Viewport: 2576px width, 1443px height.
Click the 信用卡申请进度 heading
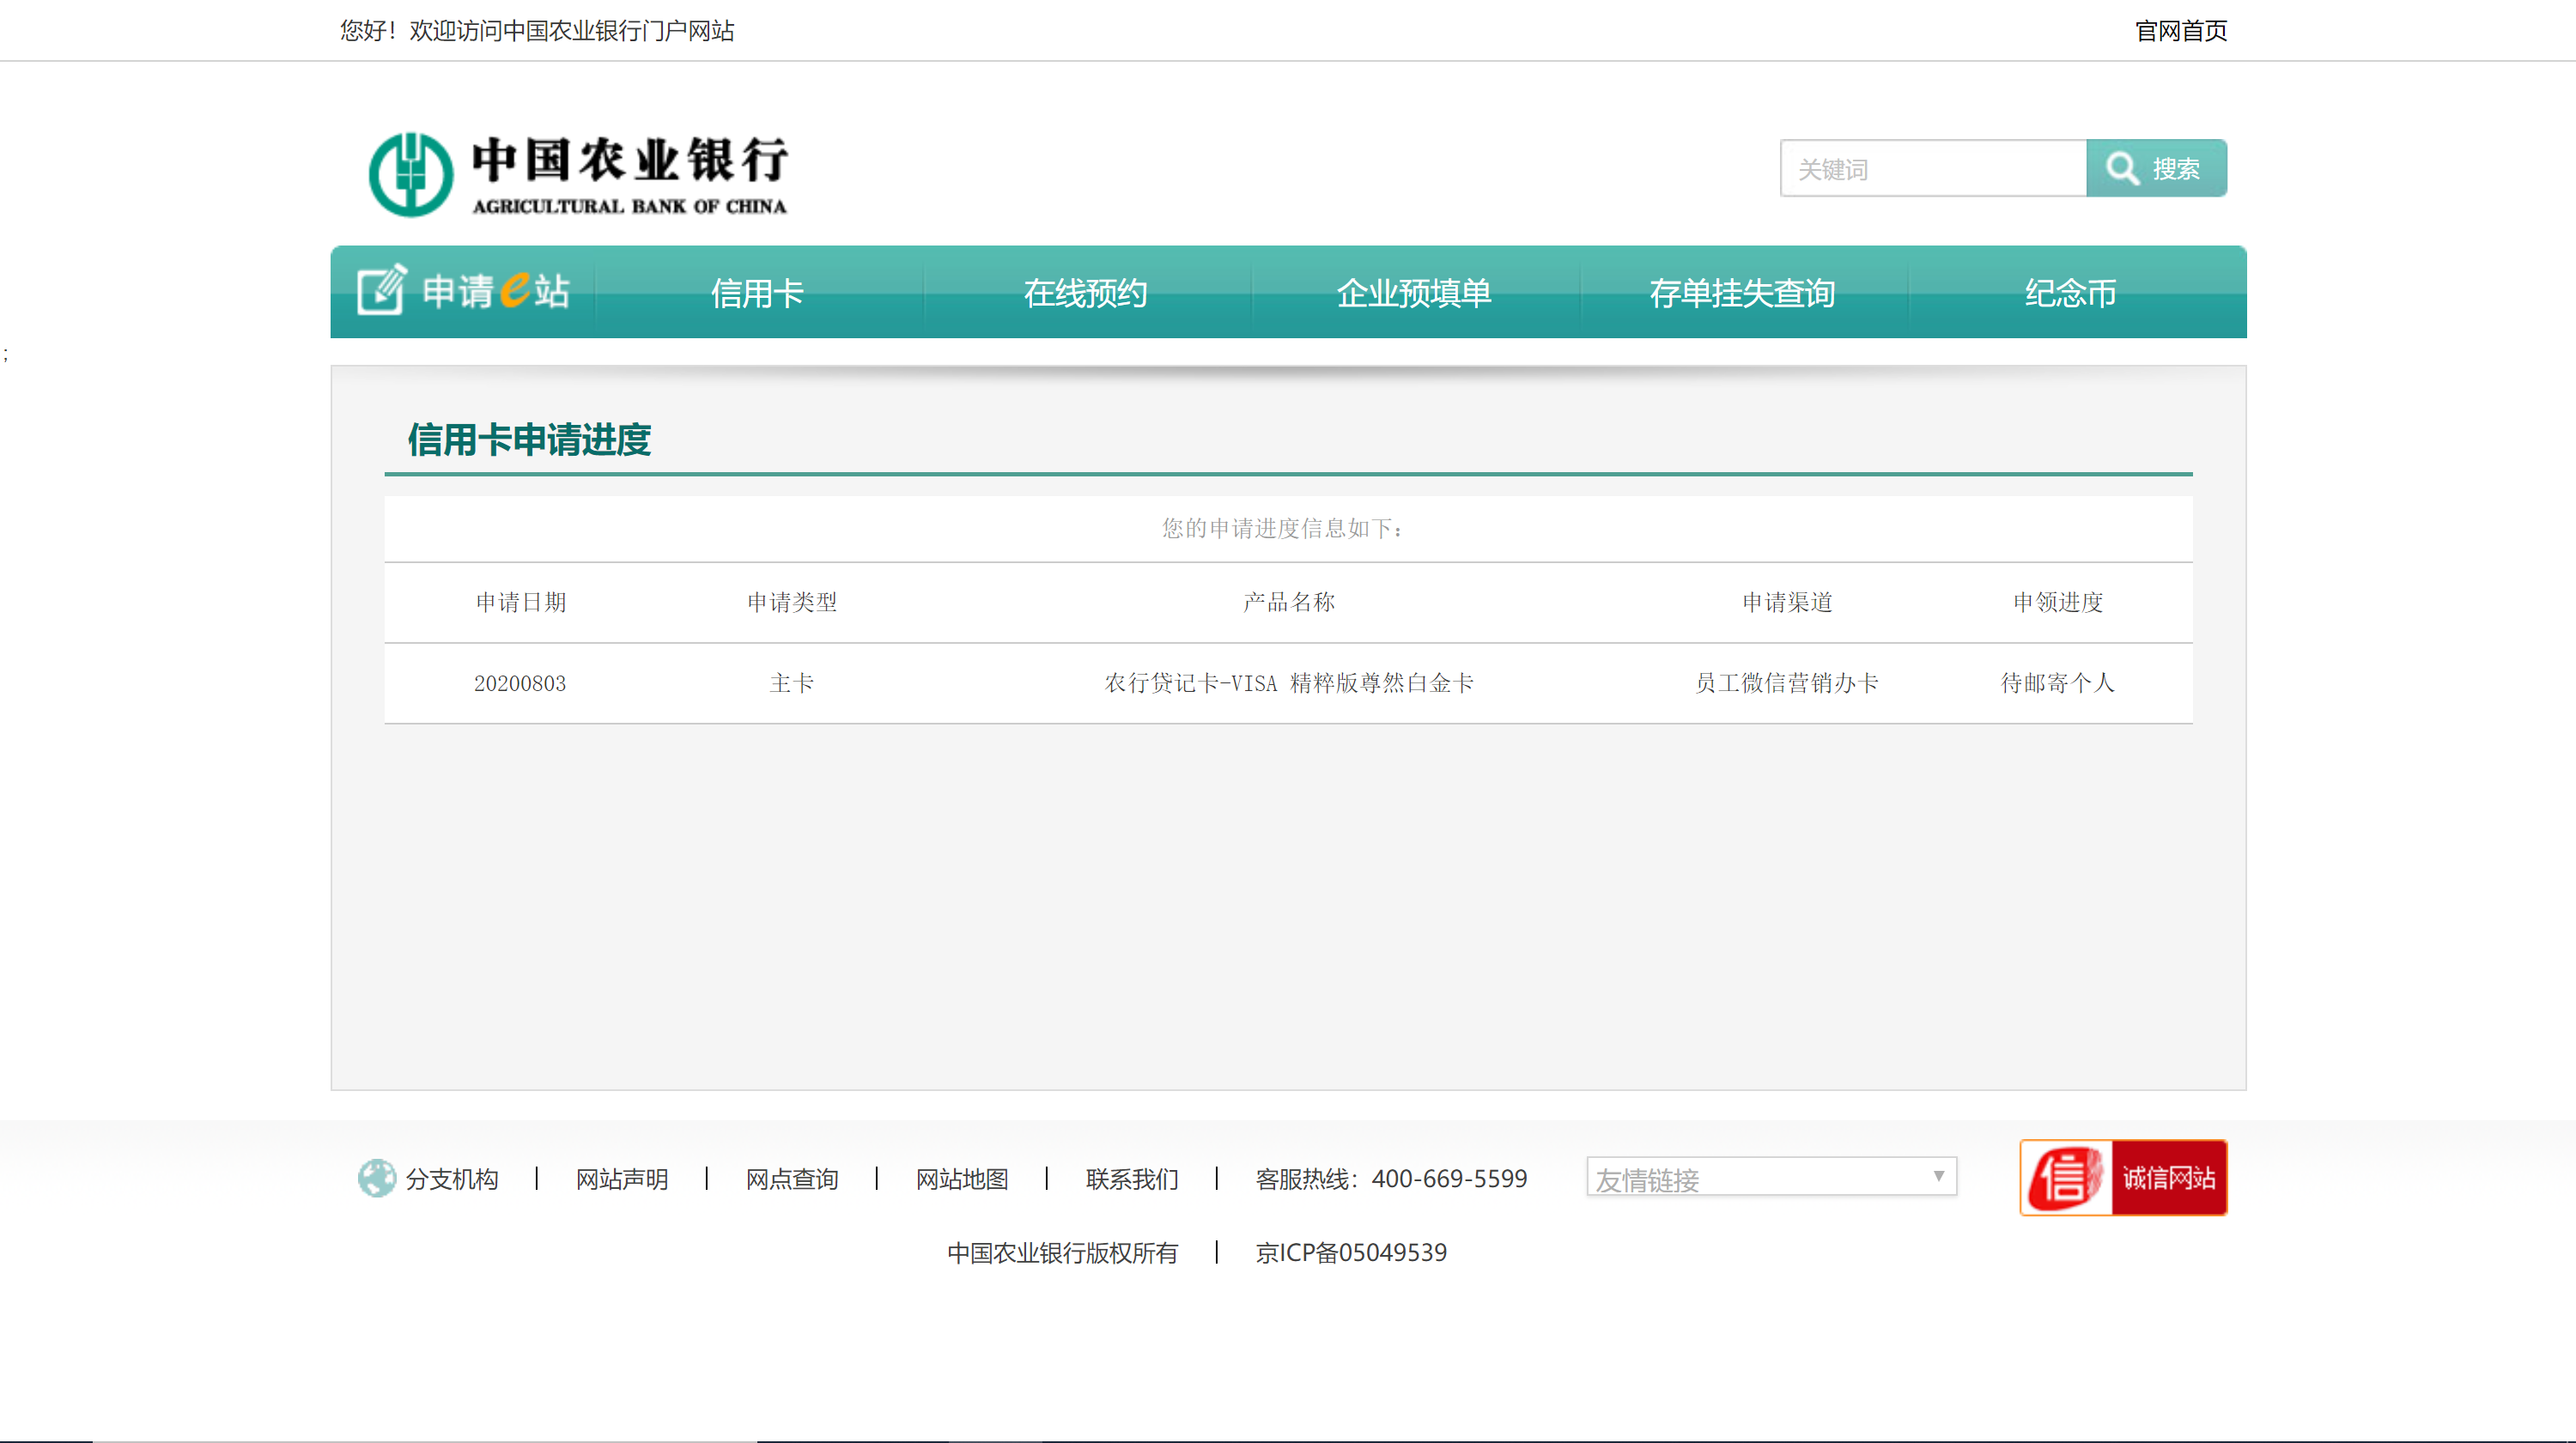pyautogui.click(x=529, y=440)
